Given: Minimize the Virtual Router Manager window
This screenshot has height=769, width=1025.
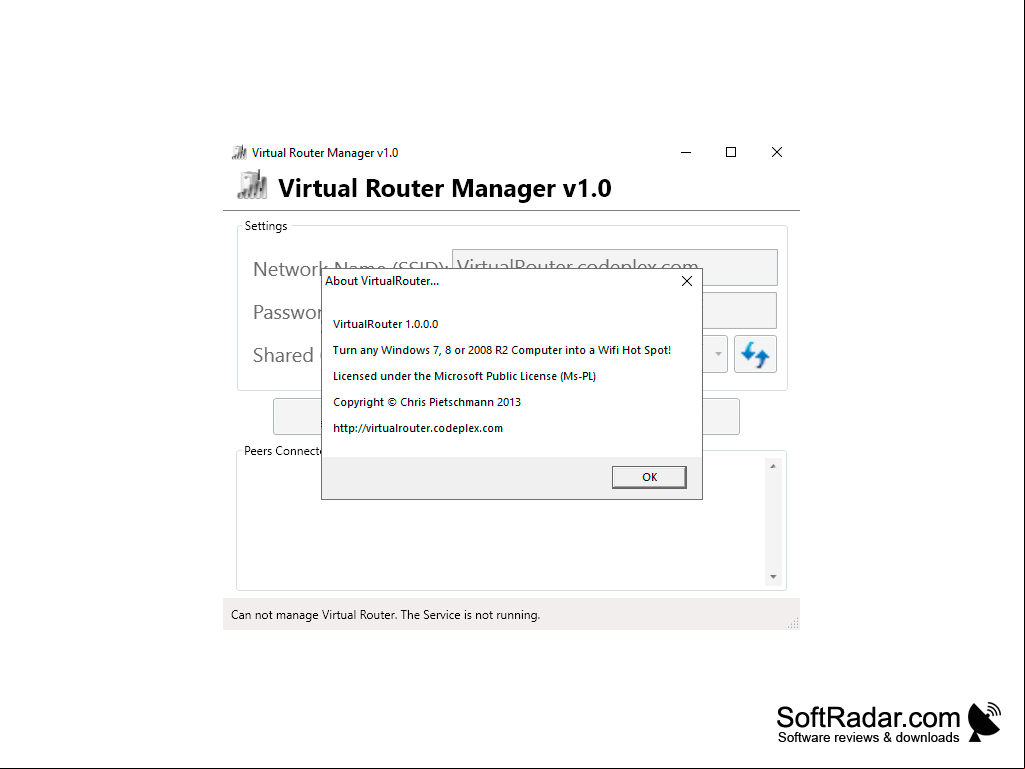Looking at the screenshot, I should [686, 152].
